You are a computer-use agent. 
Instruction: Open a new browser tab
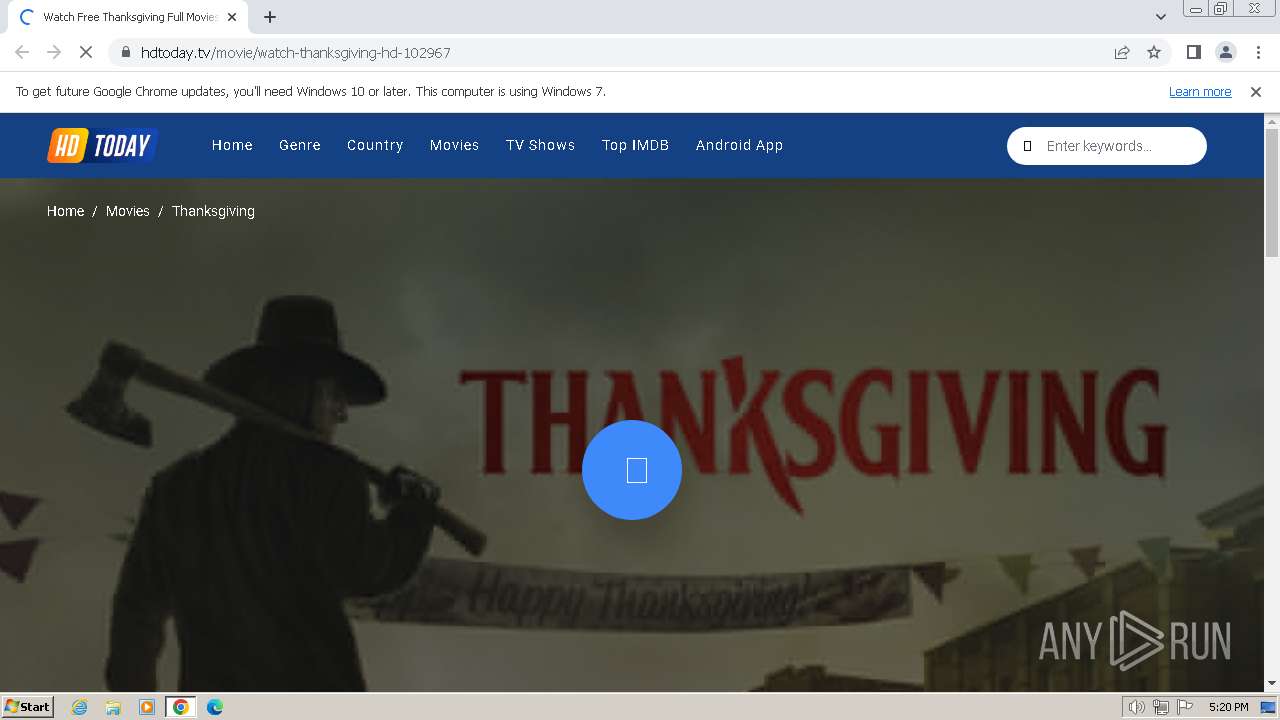270,17
